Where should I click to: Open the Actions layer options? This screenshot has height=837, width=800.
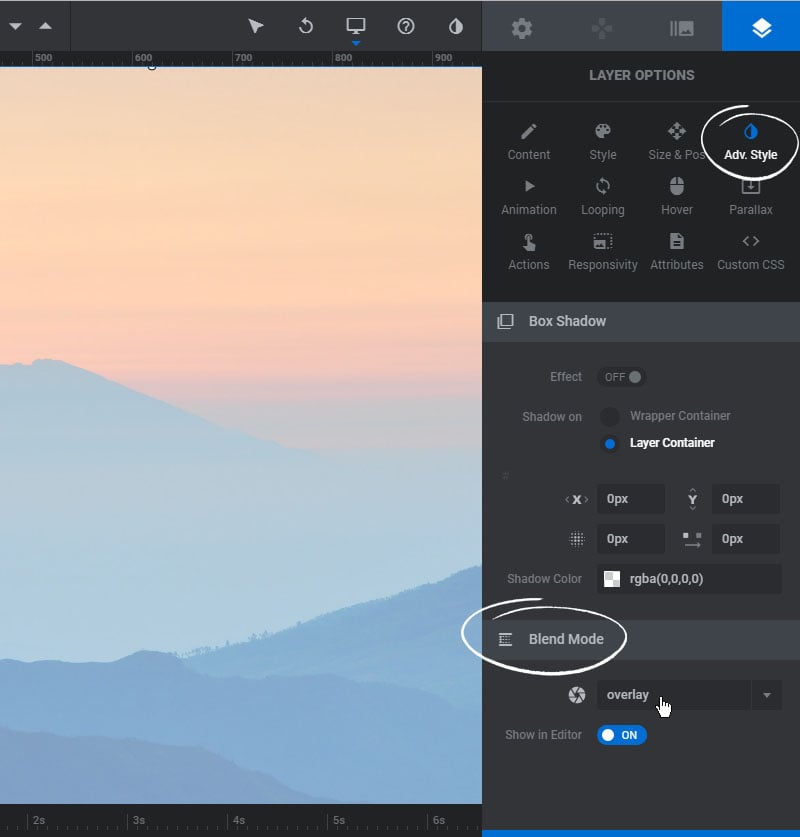pos(528,252)
